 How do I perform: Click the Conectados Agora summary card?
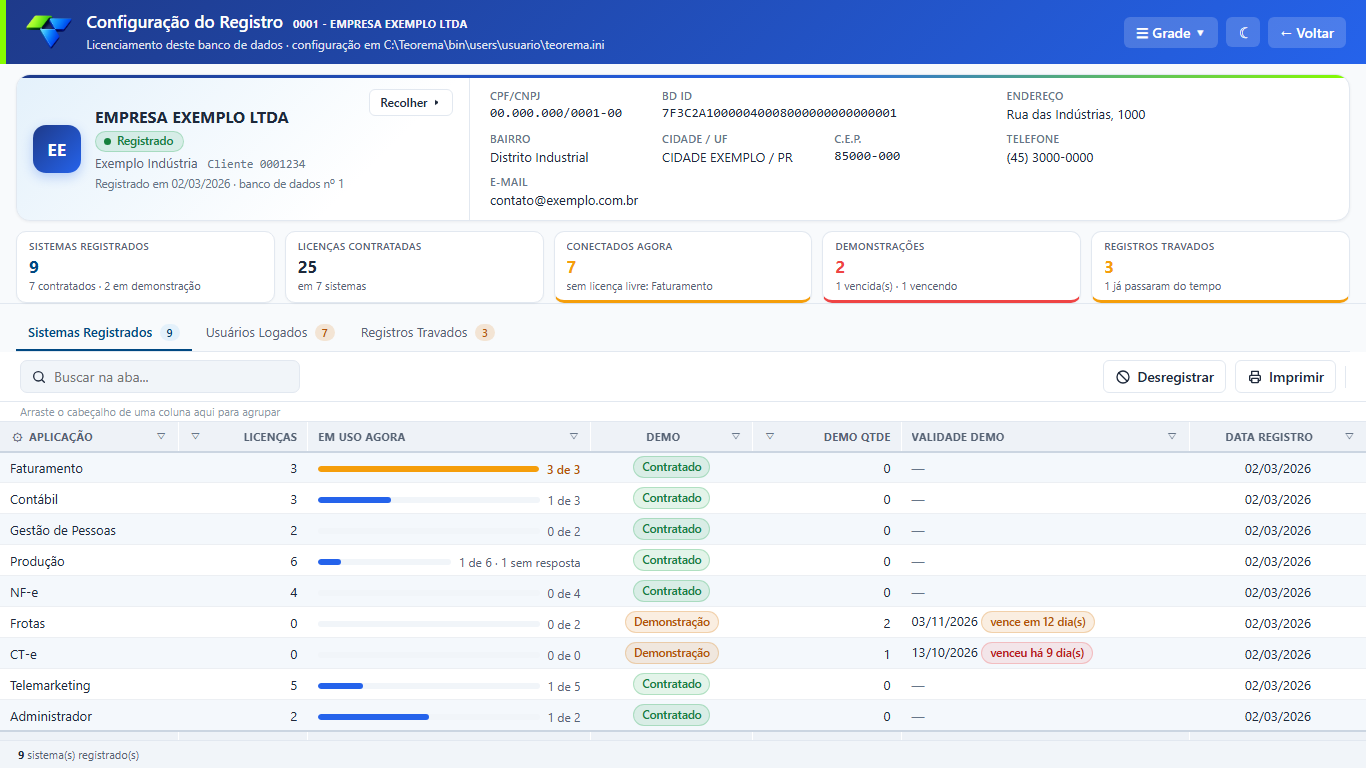pyautogui.click(x=683, y=267)
